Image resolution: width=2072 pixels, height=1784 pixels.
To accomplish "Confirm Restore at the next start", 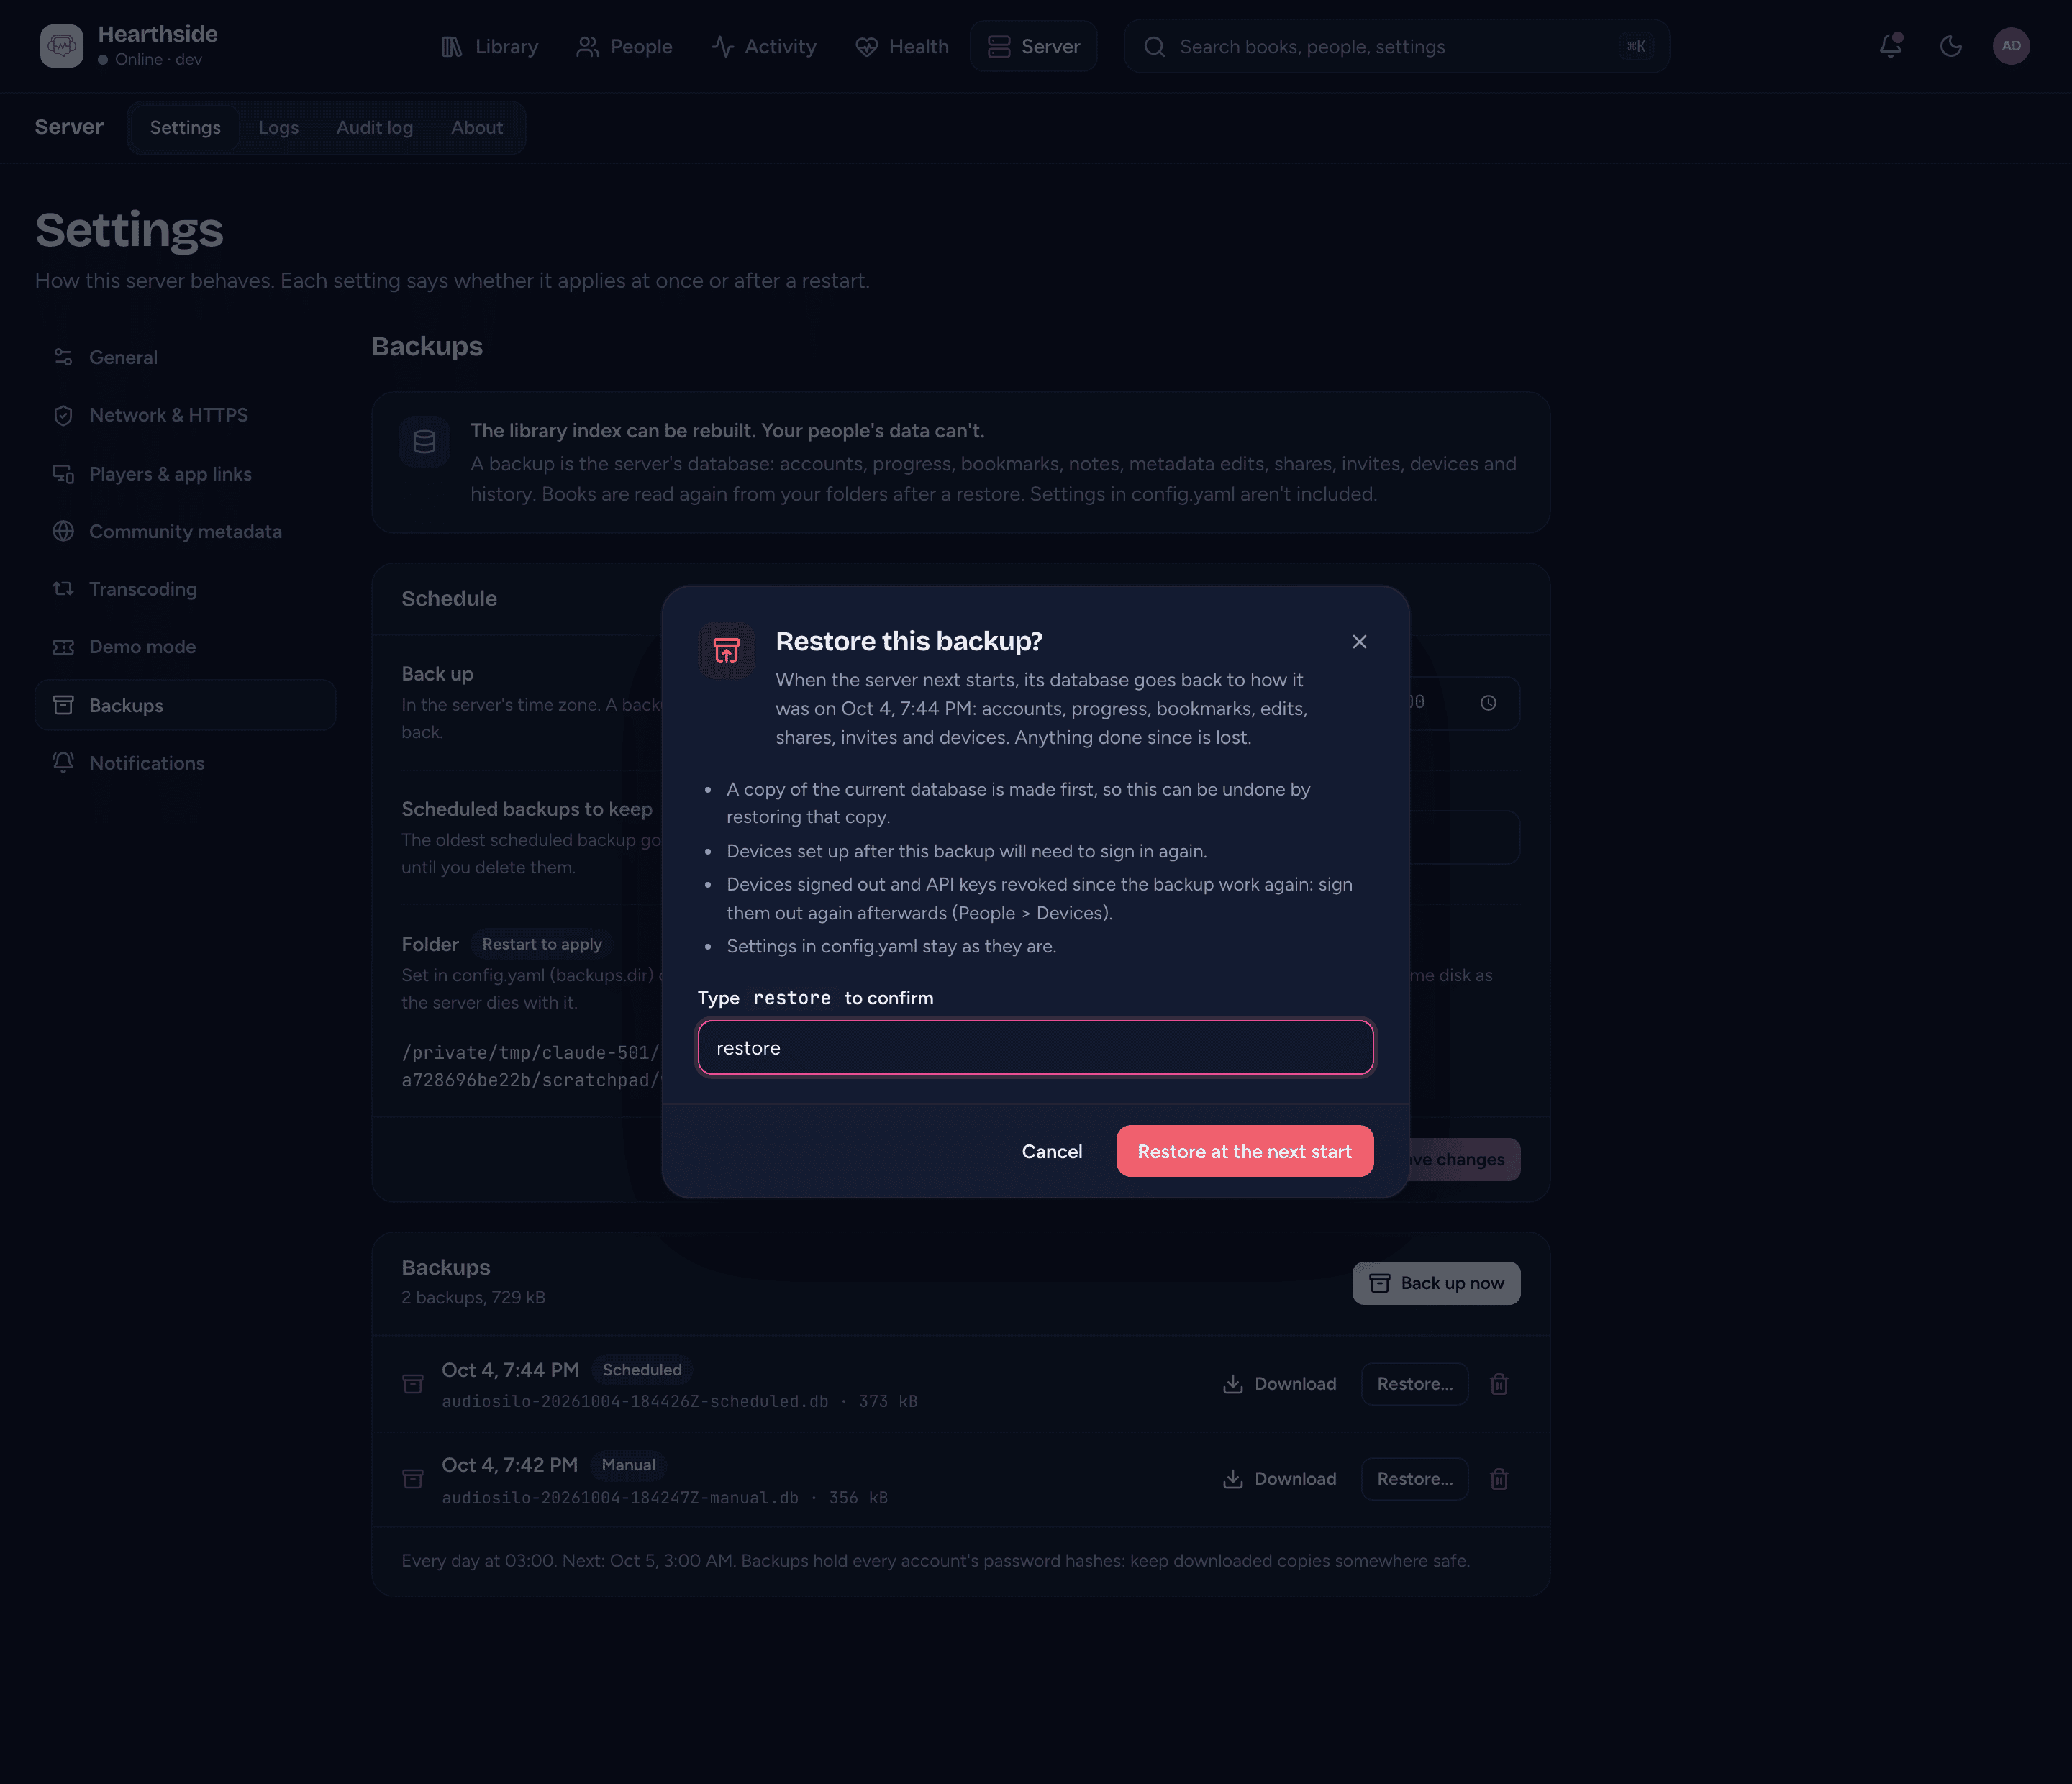I will 1245,1152.
